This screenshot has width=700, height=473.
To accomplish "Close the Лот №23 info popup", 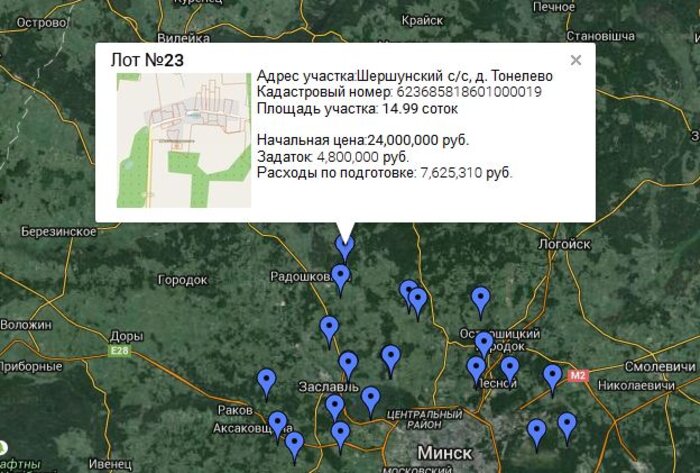I will pos(576,60).
